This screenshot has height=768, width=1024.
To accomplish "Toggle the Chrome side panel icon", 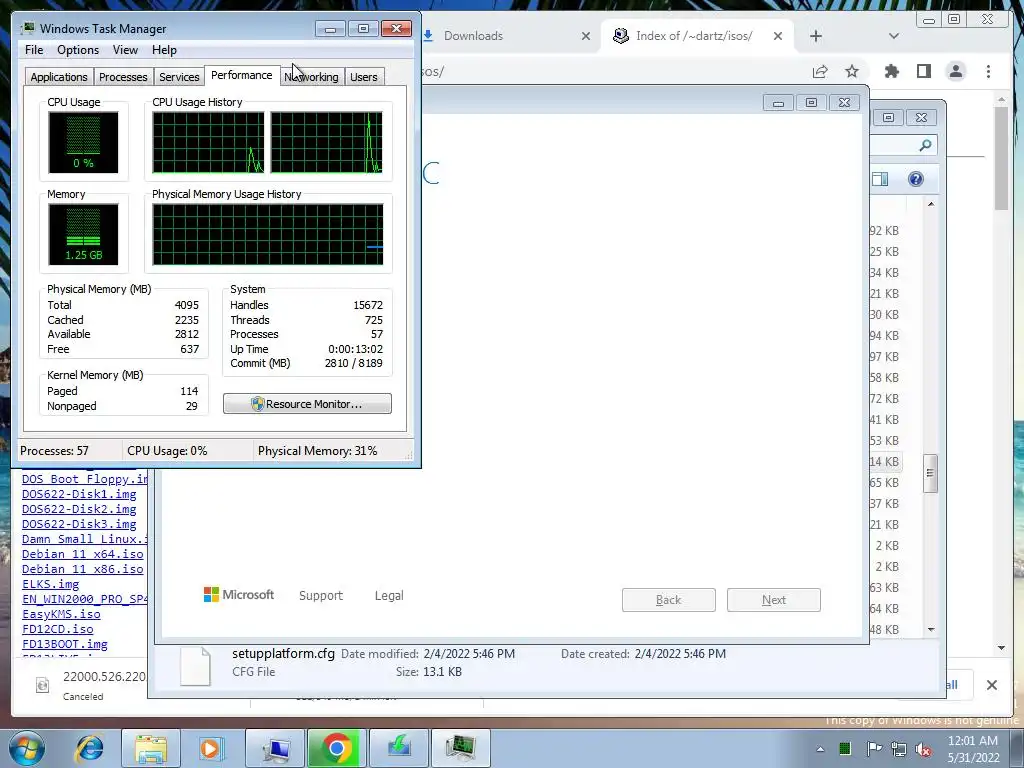I will click(x=923, y=71).
